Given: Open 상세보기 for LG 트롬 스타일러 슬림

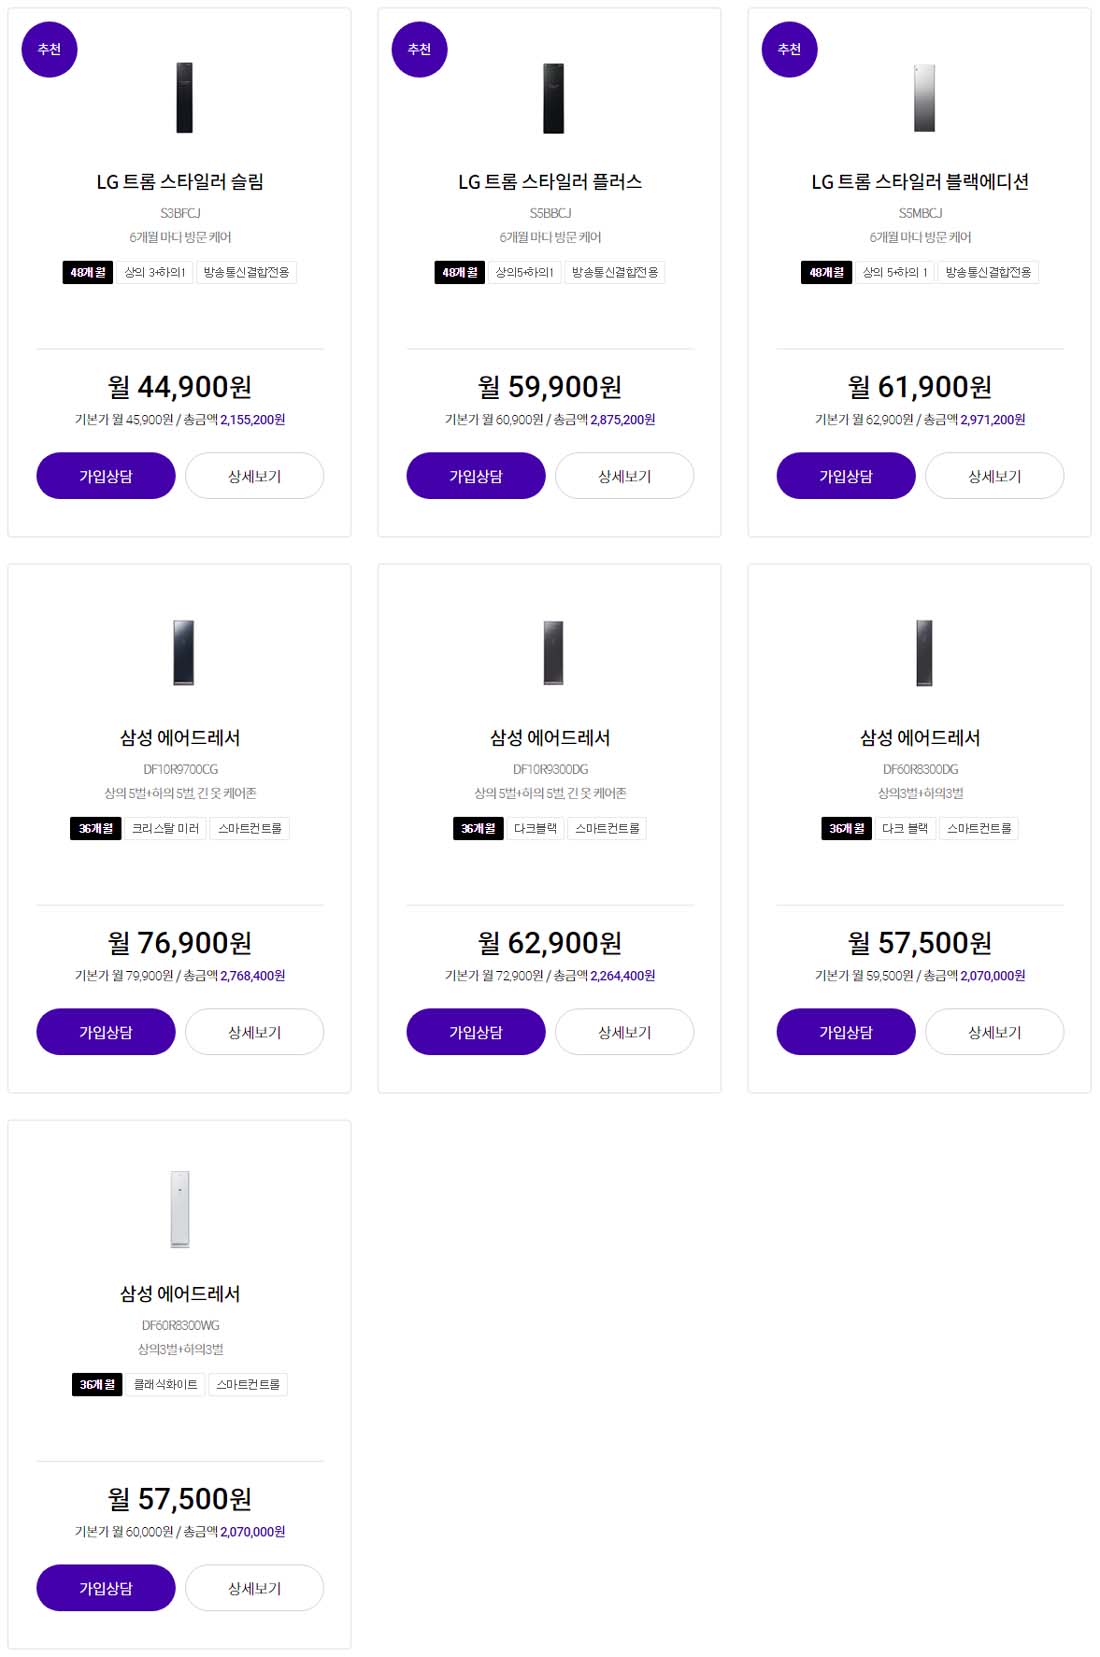Looking at the screenshot, I should coord(254,476).
